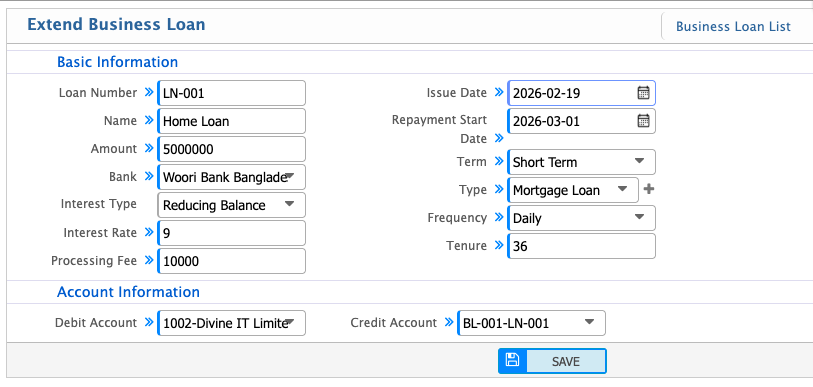Viewport: 813px width, 387px height.
Task: Click the Tenure input showing 36
Action: (581, 246)
